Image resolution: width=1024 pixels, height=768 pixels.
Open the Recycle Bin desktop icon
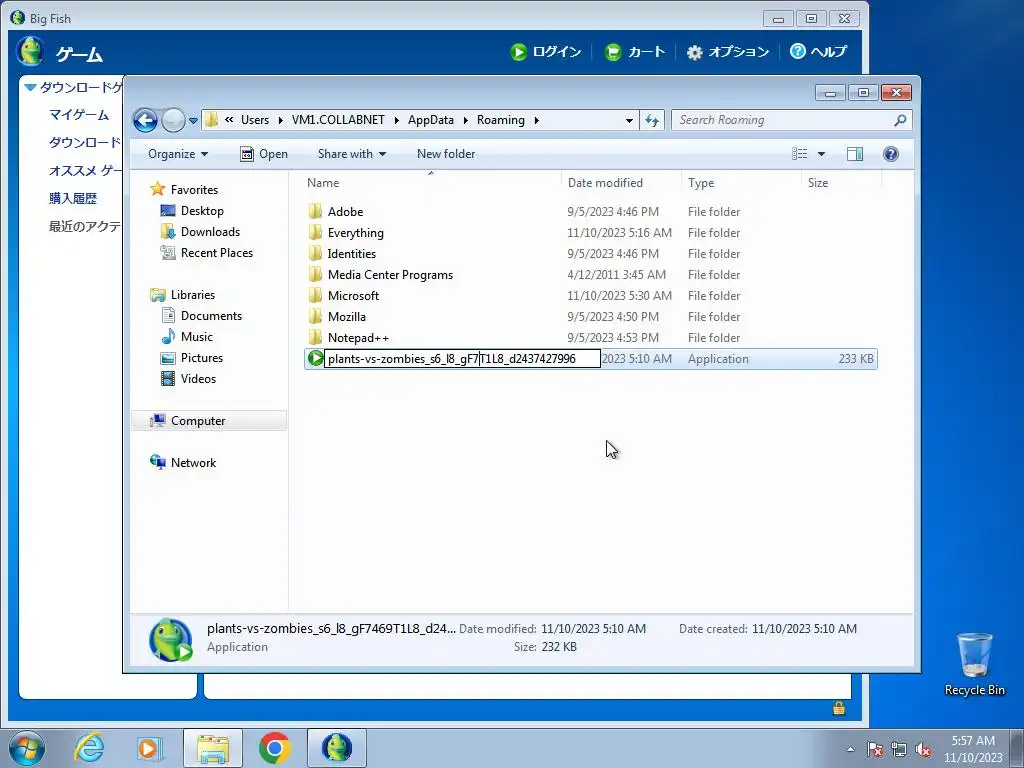point(974,664)
